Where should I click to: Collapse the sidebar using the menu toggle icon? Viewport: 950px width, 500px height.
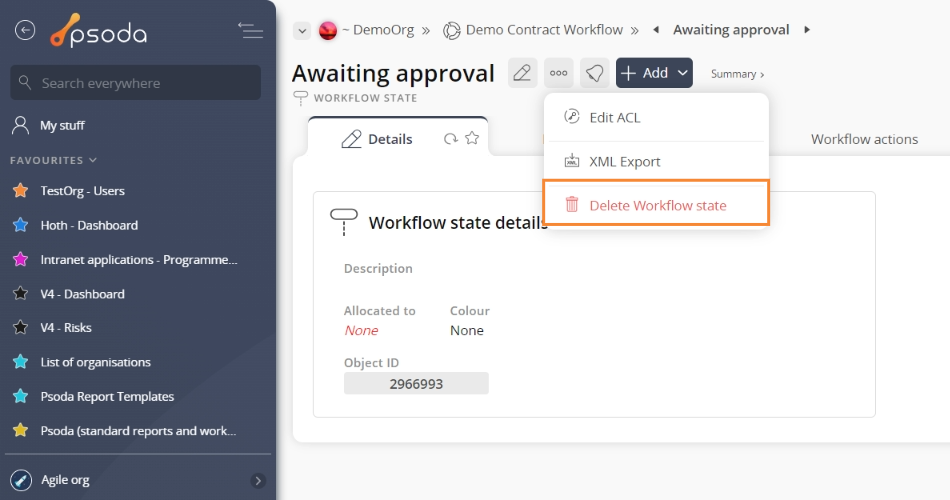point(250,31)
